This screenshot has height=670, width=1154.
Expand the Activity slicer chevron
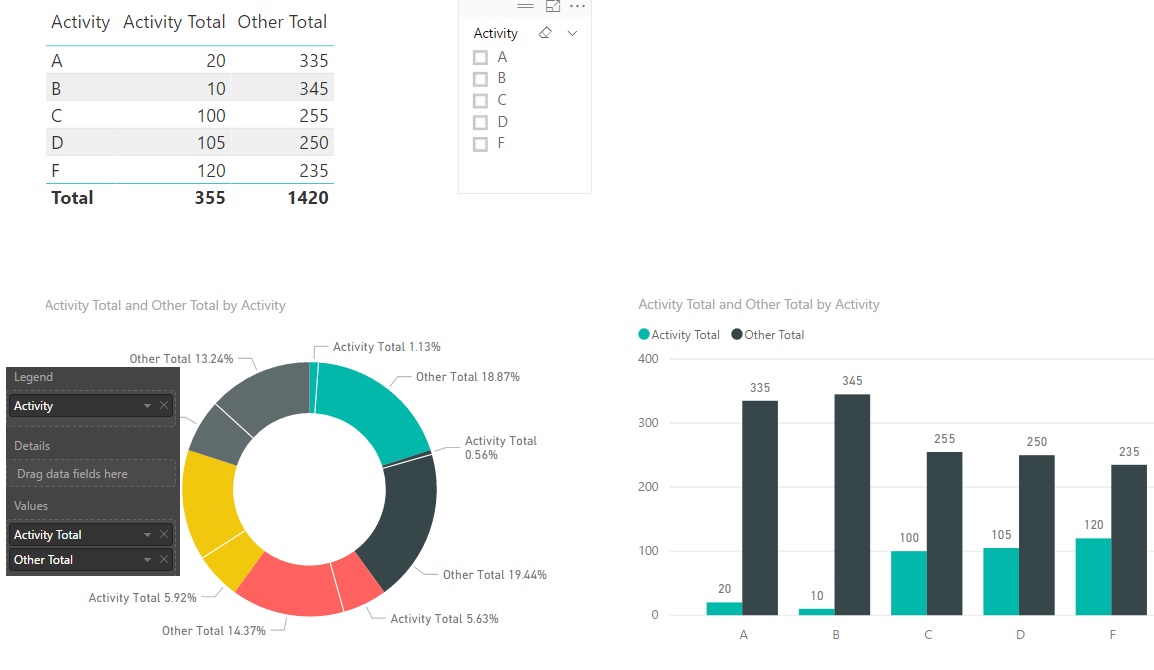573,33
